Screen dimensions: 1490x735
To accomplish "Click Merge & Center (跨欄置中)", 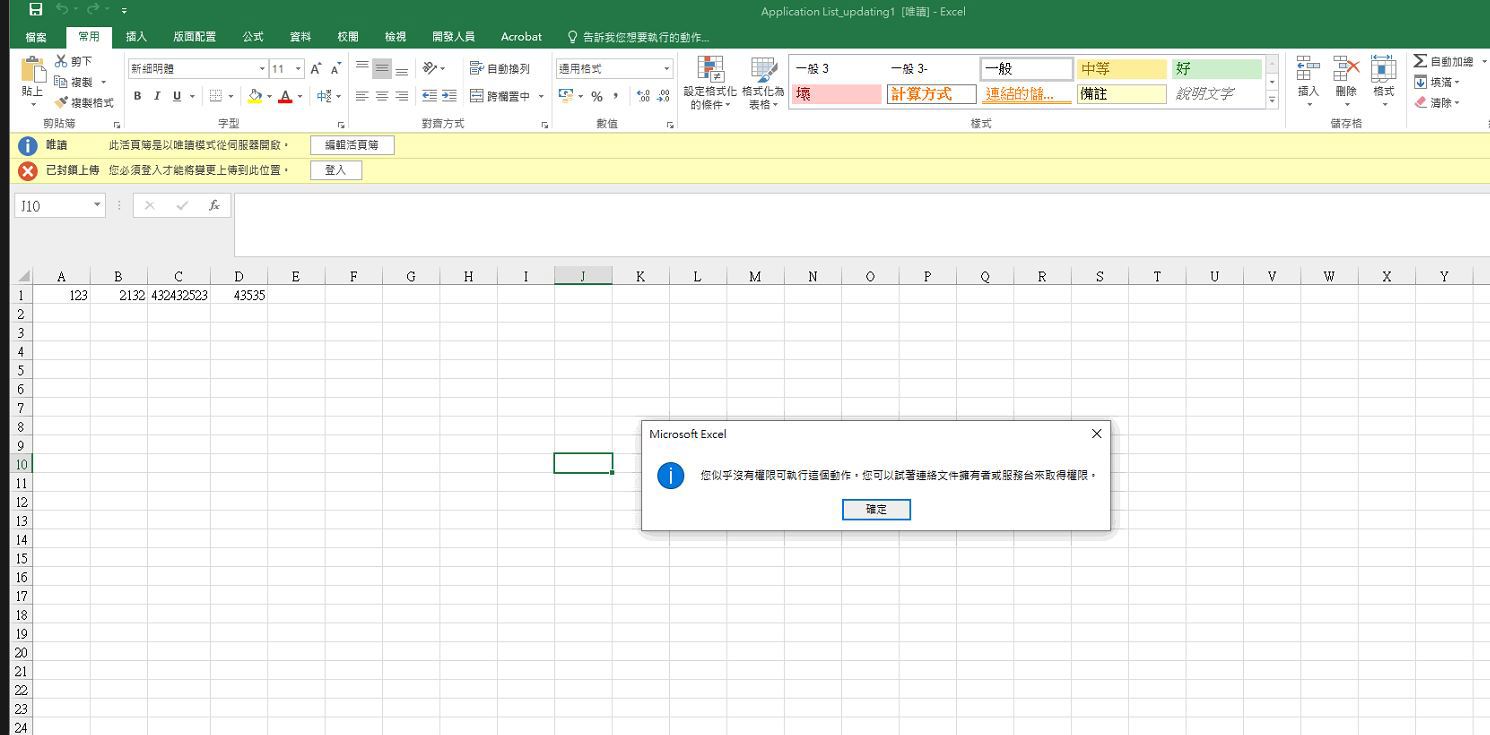I will [500, 97].
